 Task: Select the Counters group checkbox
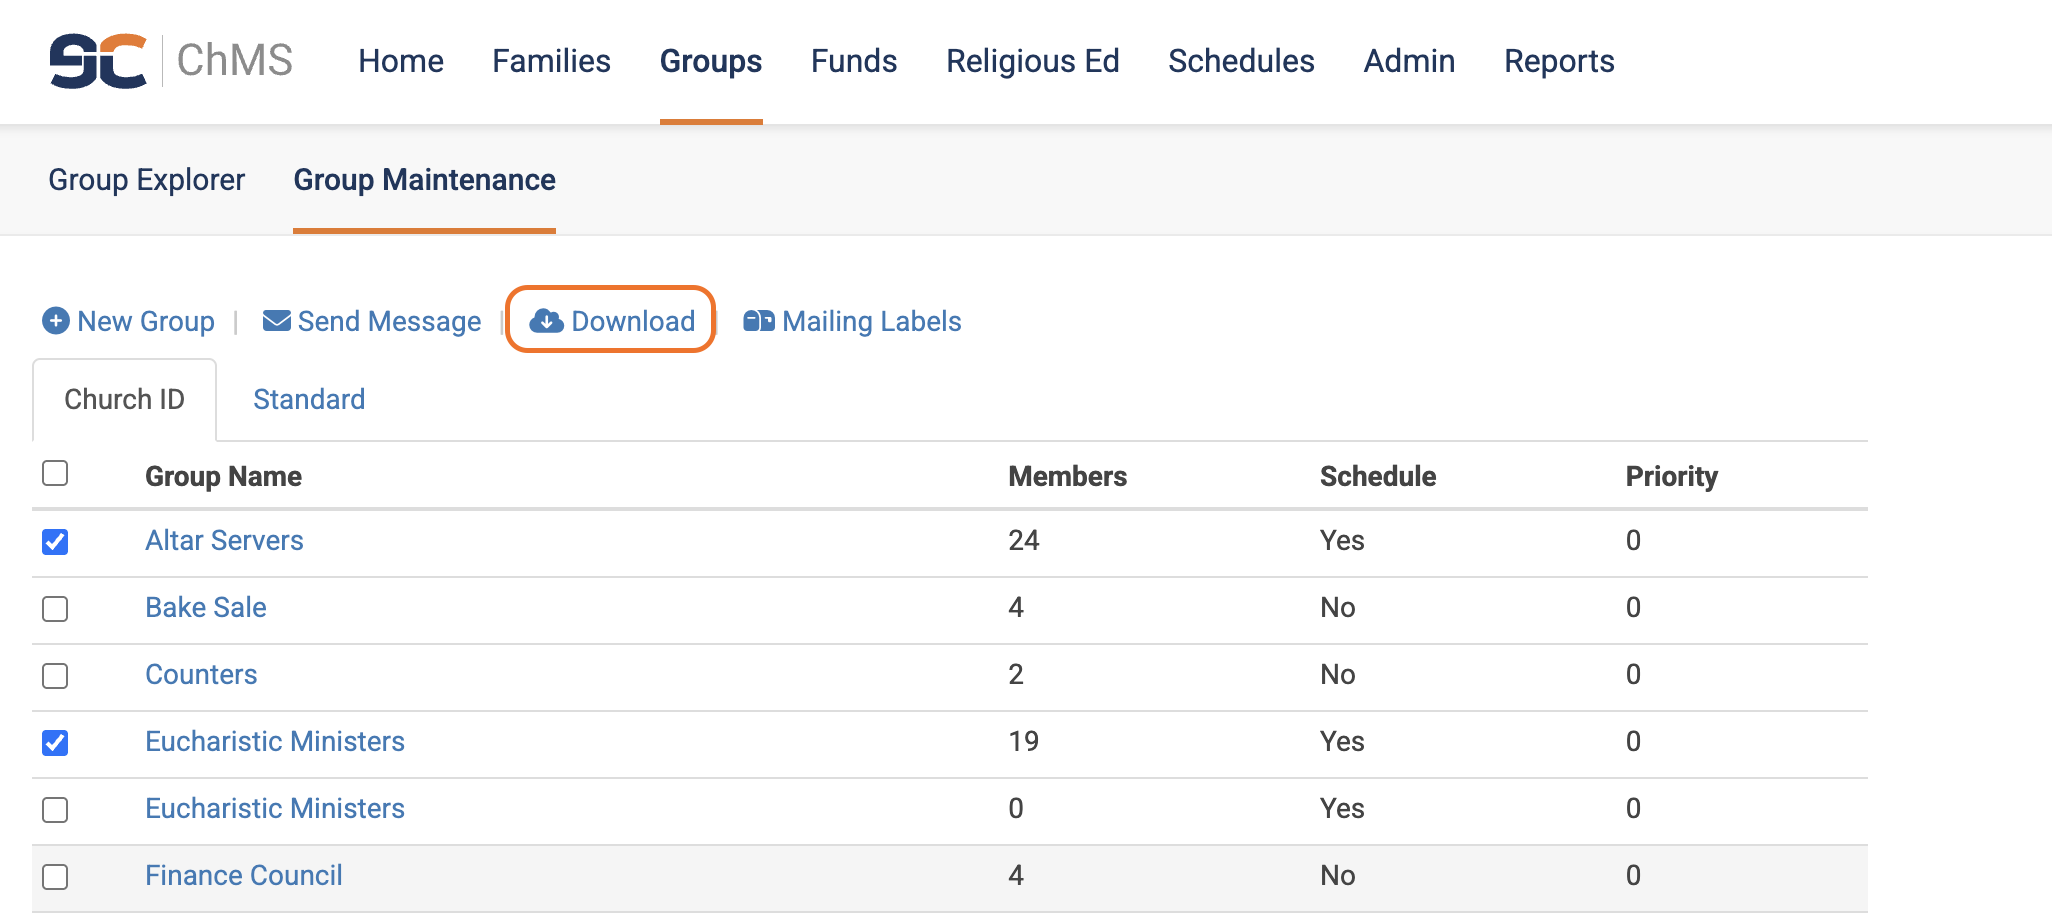tap(55, 676)
